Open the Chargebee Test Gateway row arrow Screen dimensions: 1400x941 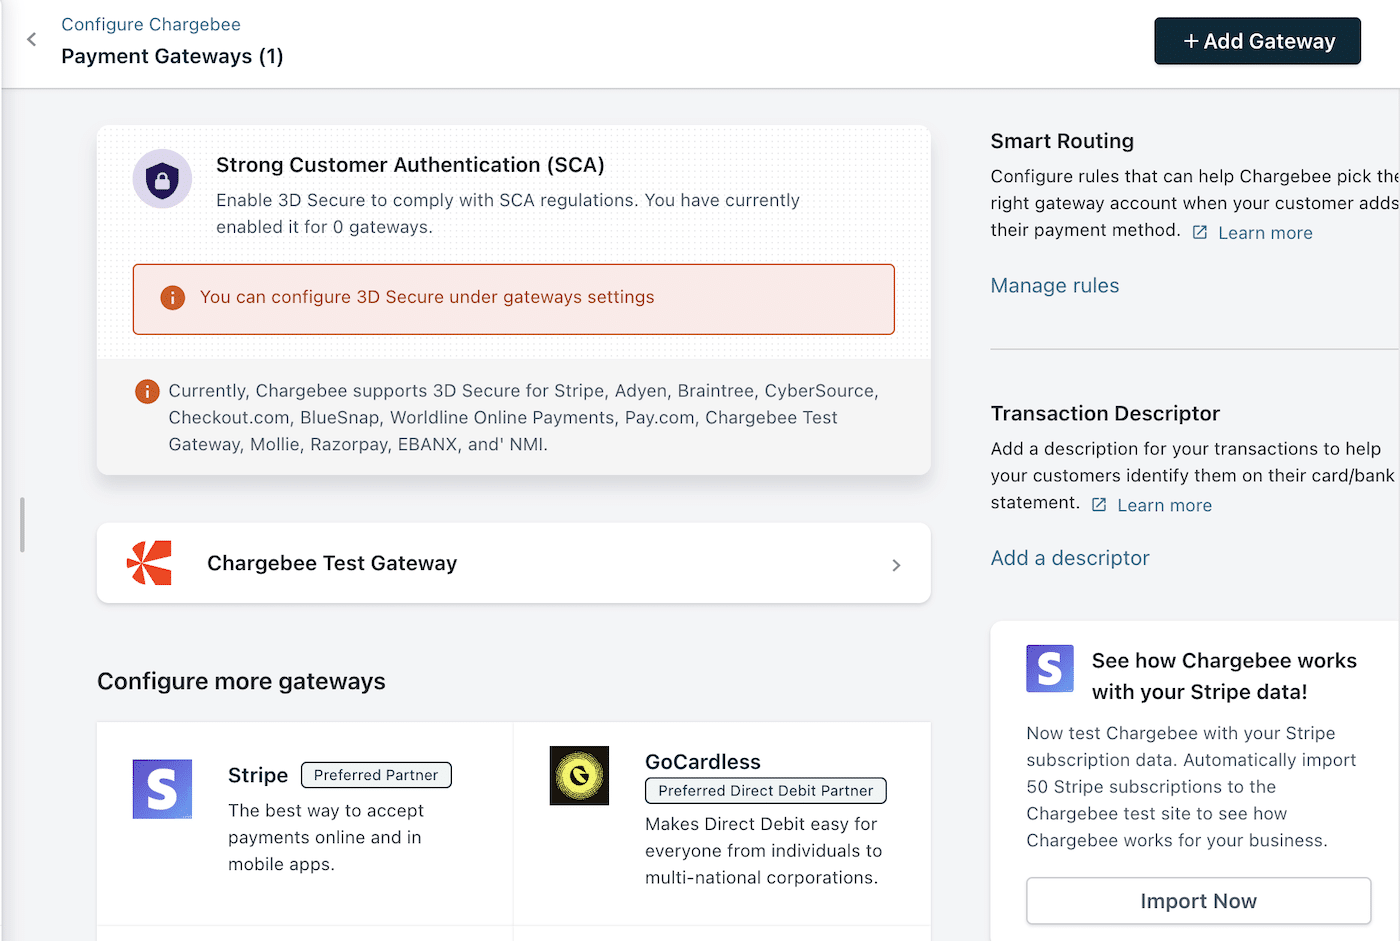(896, 563)
